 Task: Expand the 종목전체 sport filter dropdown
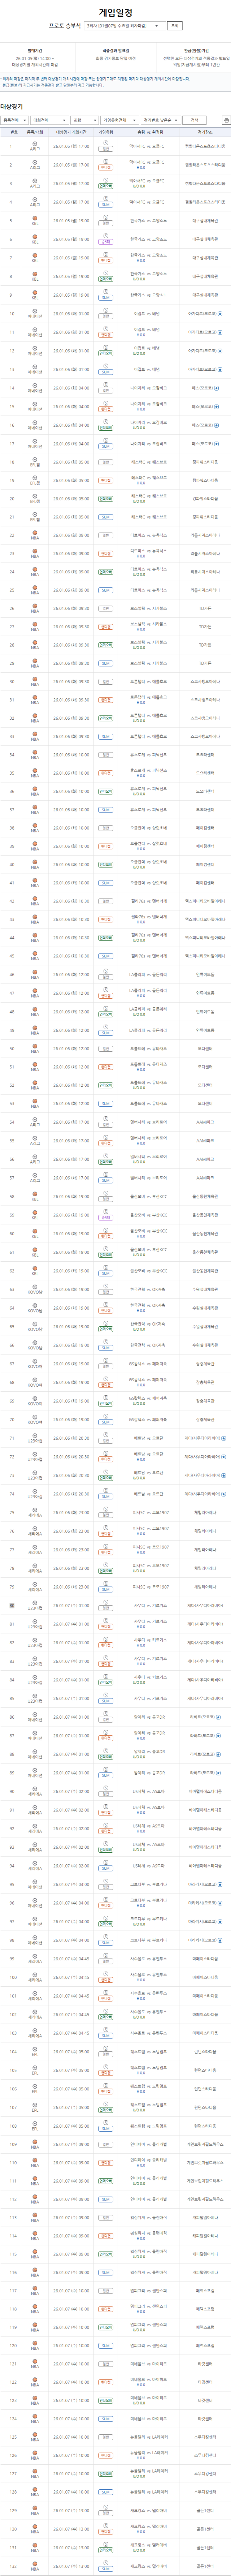tap(12, 119)
